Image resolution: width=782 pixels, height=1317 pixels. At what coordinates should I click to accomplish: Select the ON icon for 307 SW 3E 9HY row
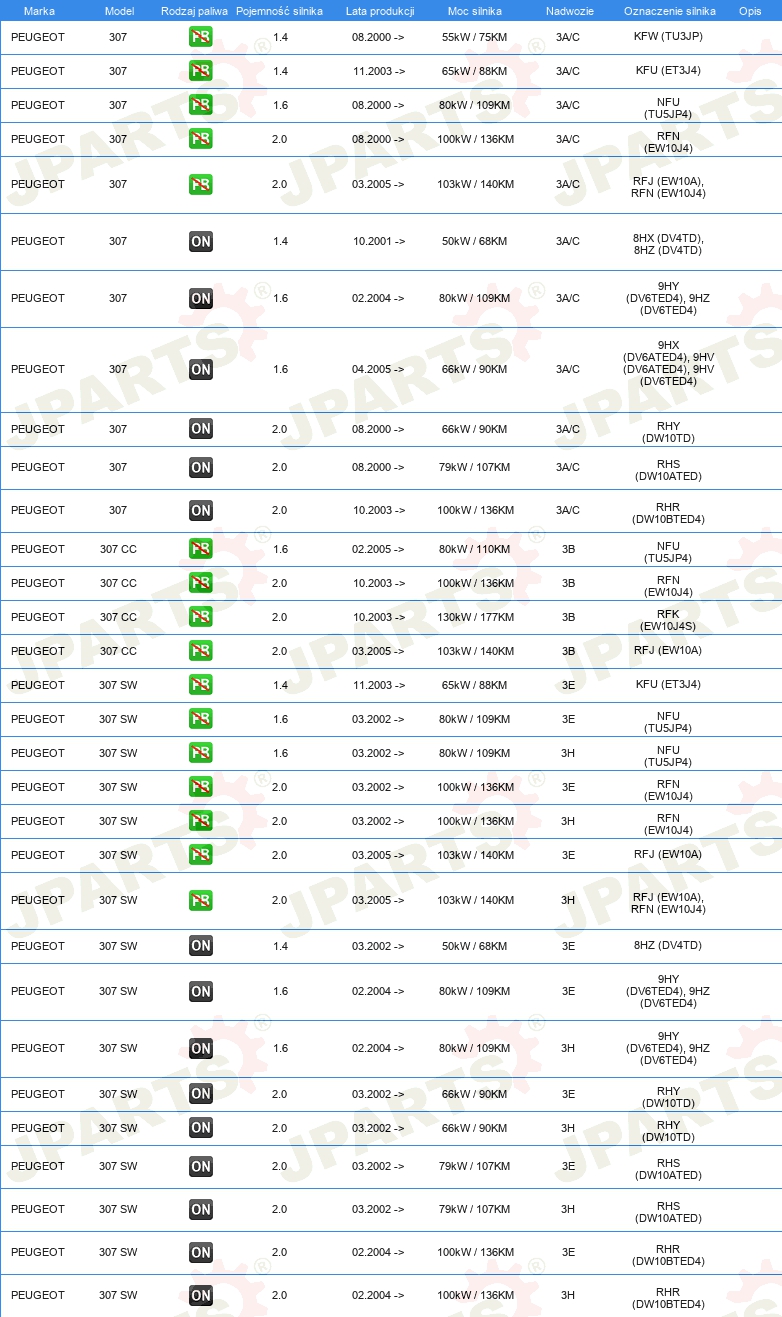pyautogui.click(x=201, y=992)
